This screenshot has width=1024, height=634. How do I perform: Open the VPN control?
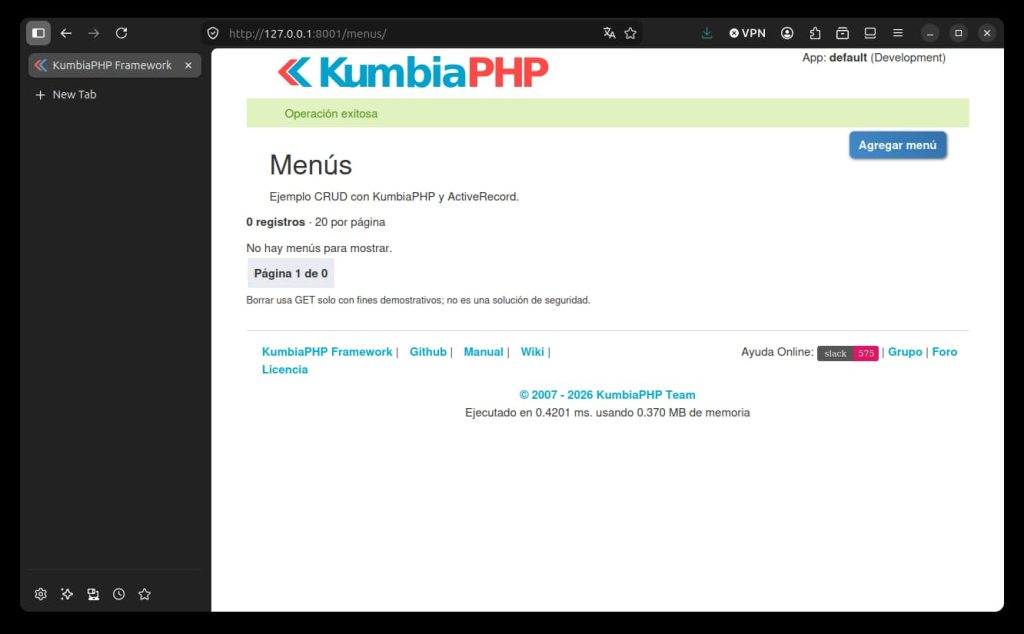pyautogui.click(x=747, y=33)
